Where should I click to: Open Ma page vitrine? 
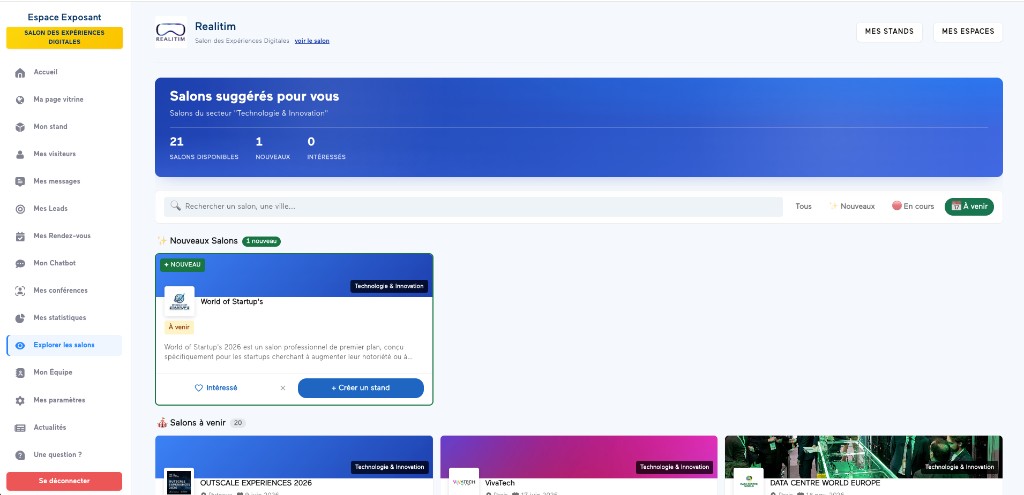point(64,100)
